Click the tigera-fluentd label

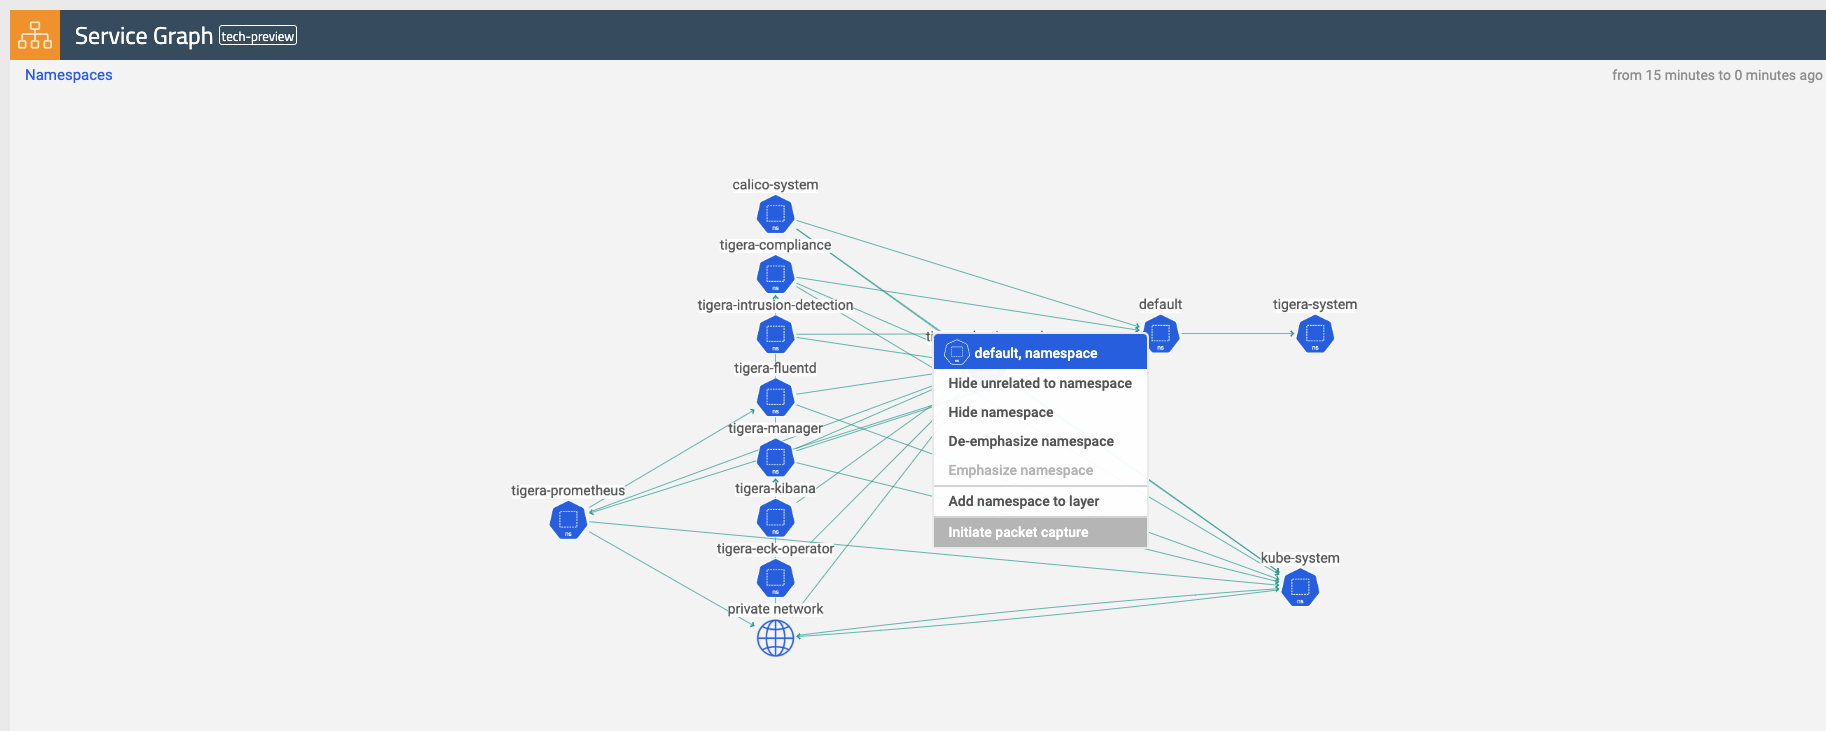[775, 368]
